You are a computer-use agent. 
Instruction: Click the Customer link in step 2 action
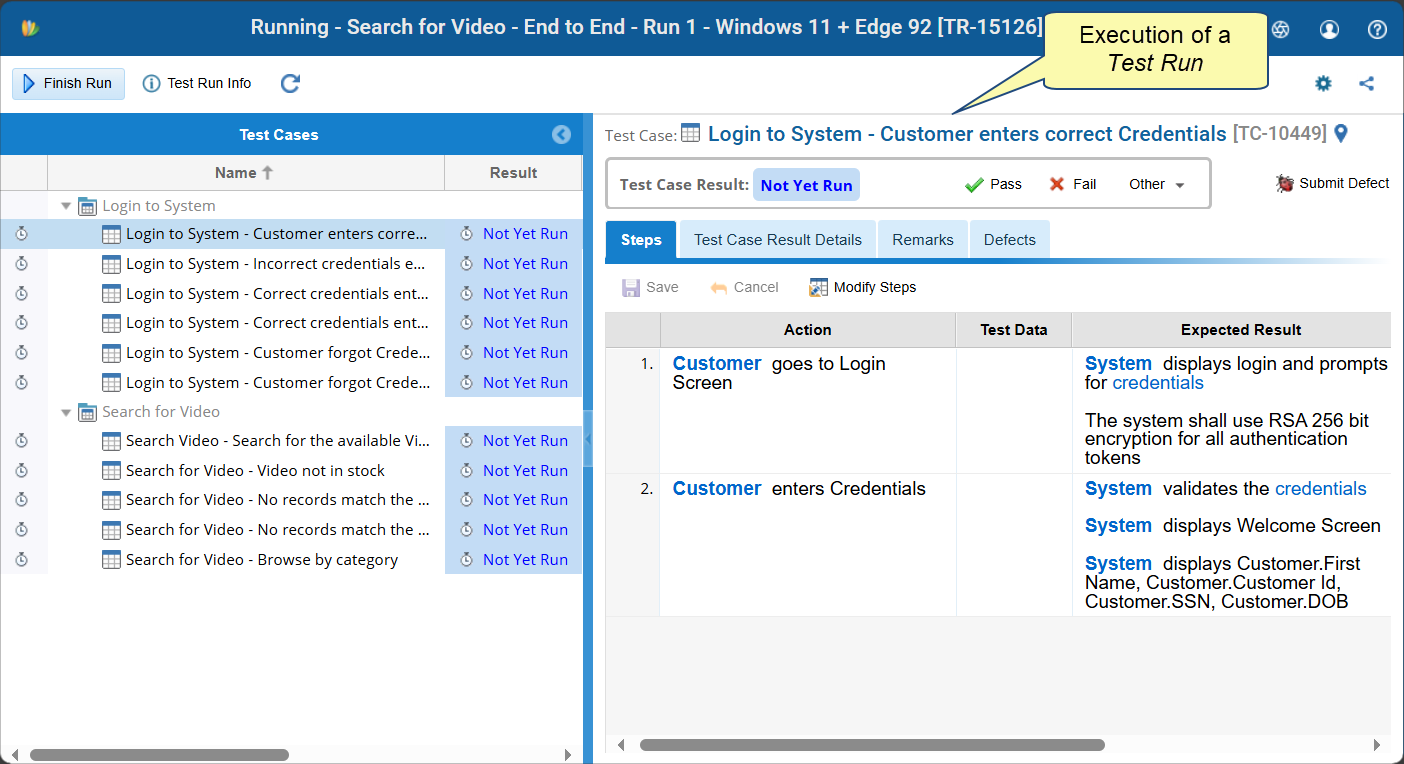[x=717, y=488]
